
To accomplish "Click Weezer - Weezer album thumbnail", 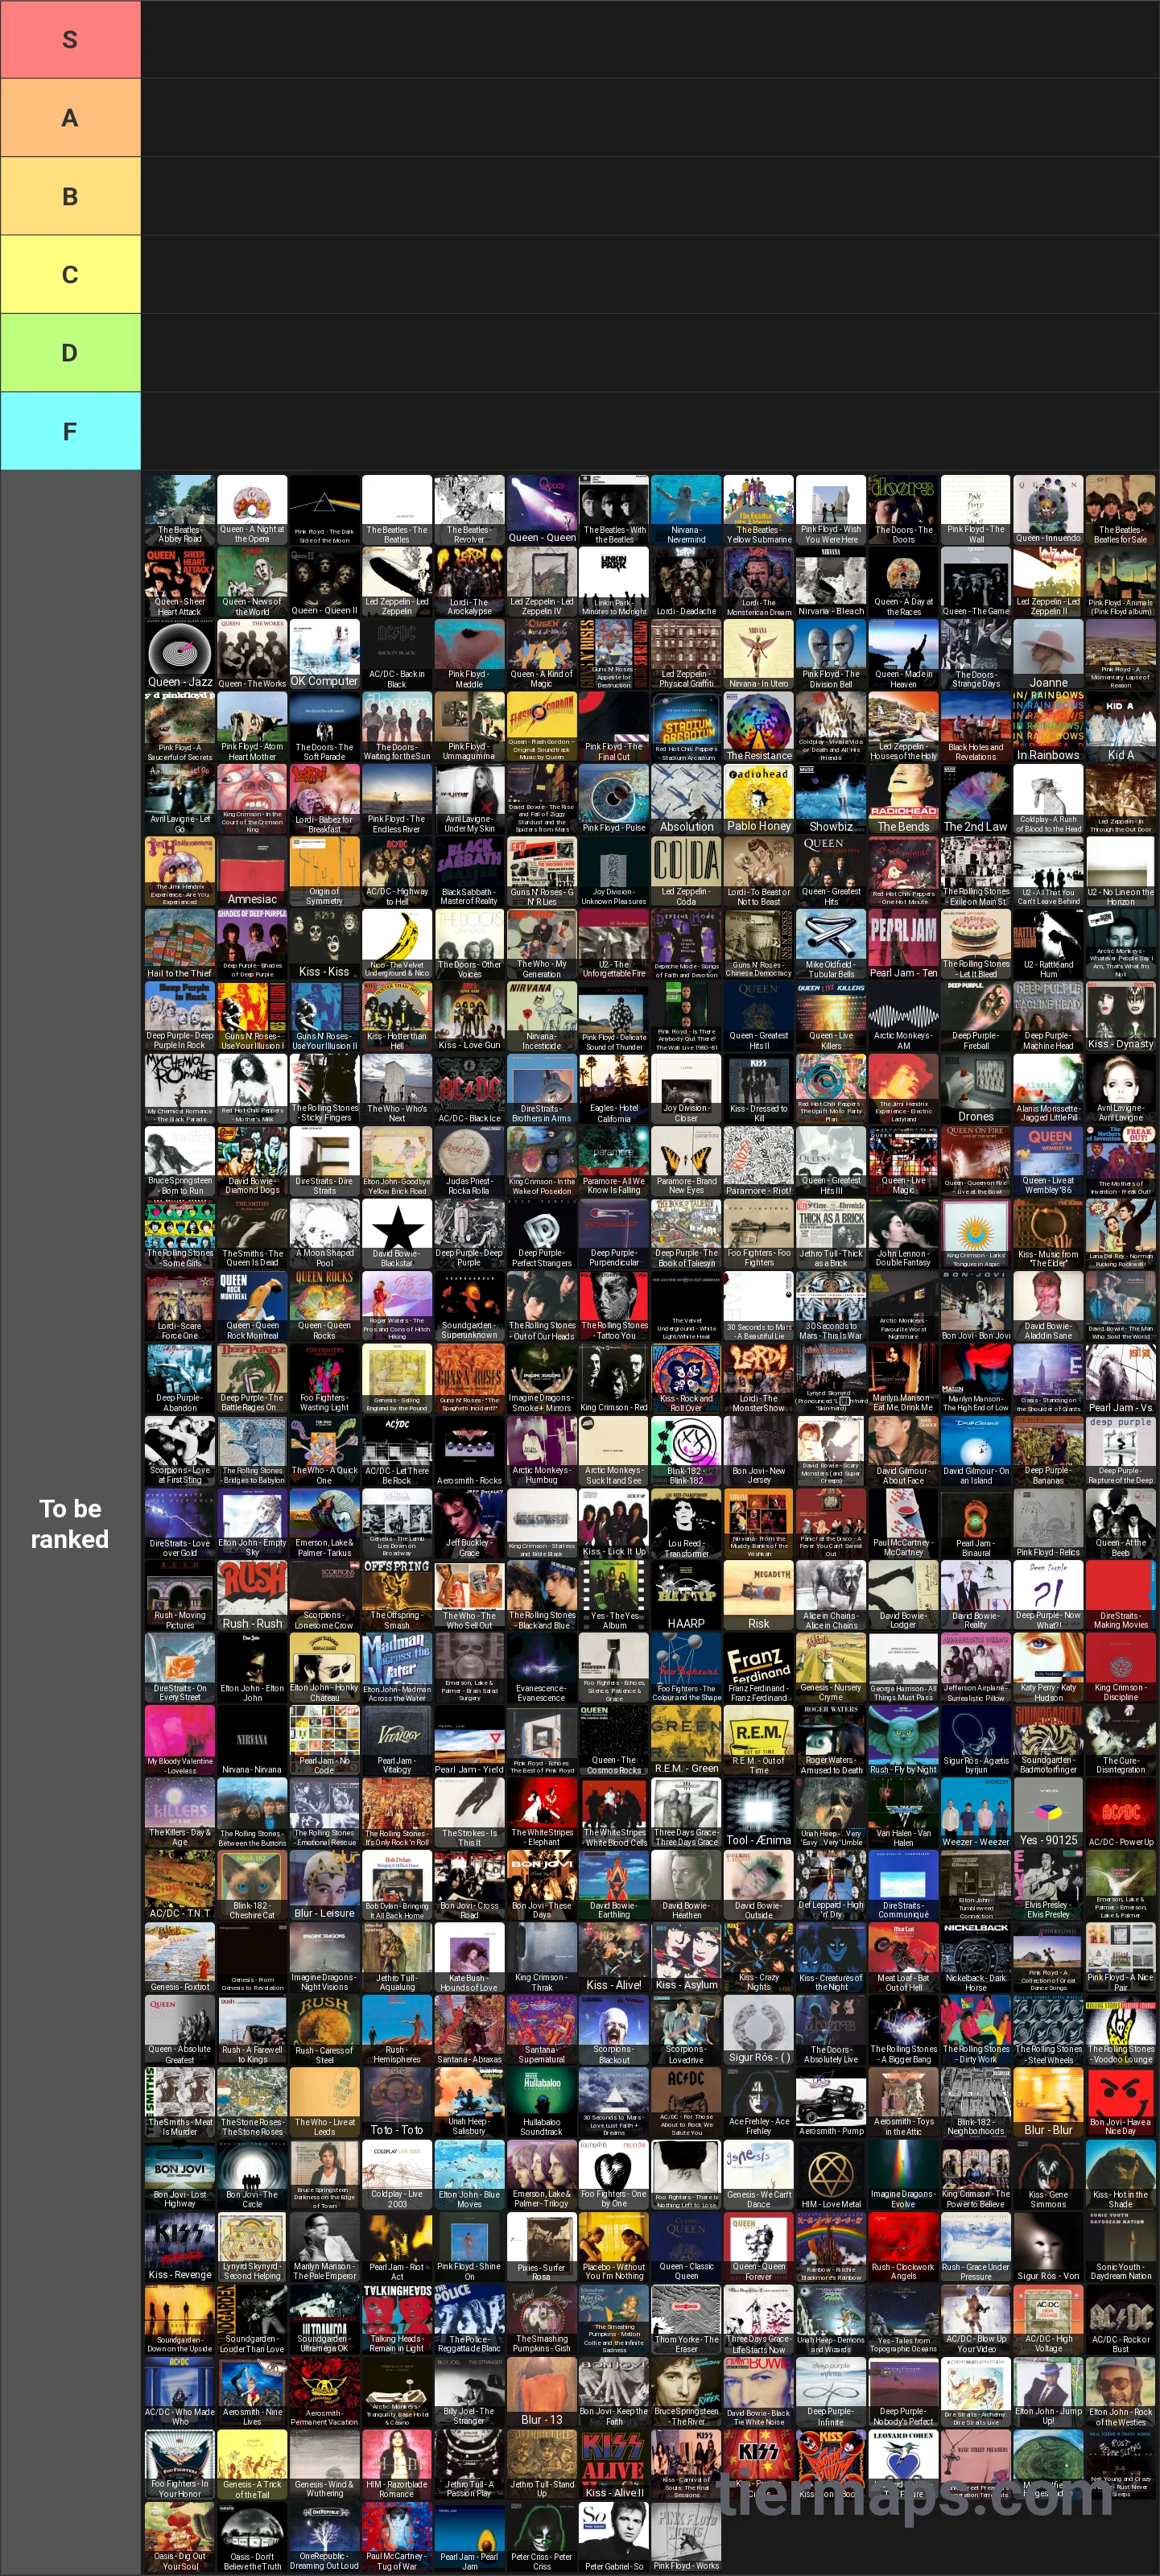I will 976,1813.
